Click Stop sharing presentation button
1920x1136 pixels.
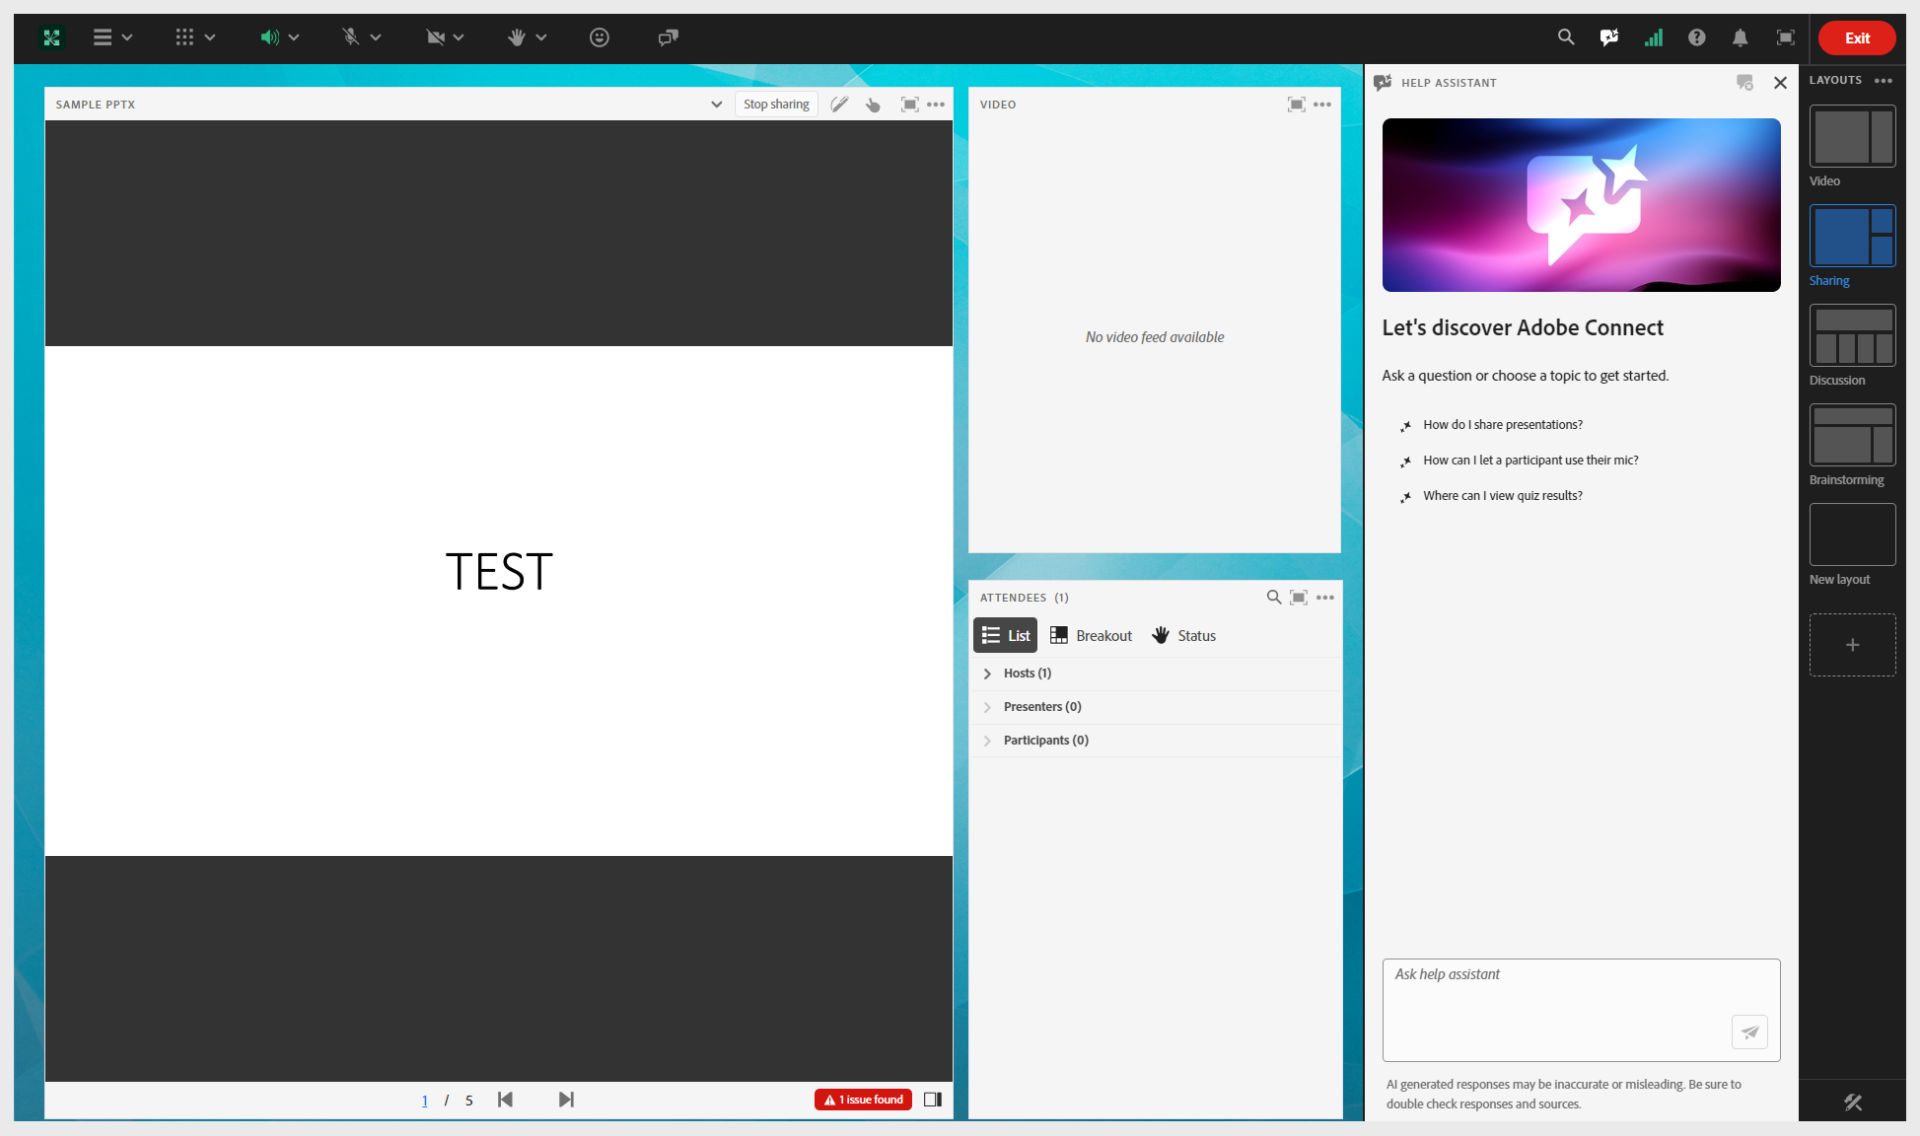click(x=775, y=103)
